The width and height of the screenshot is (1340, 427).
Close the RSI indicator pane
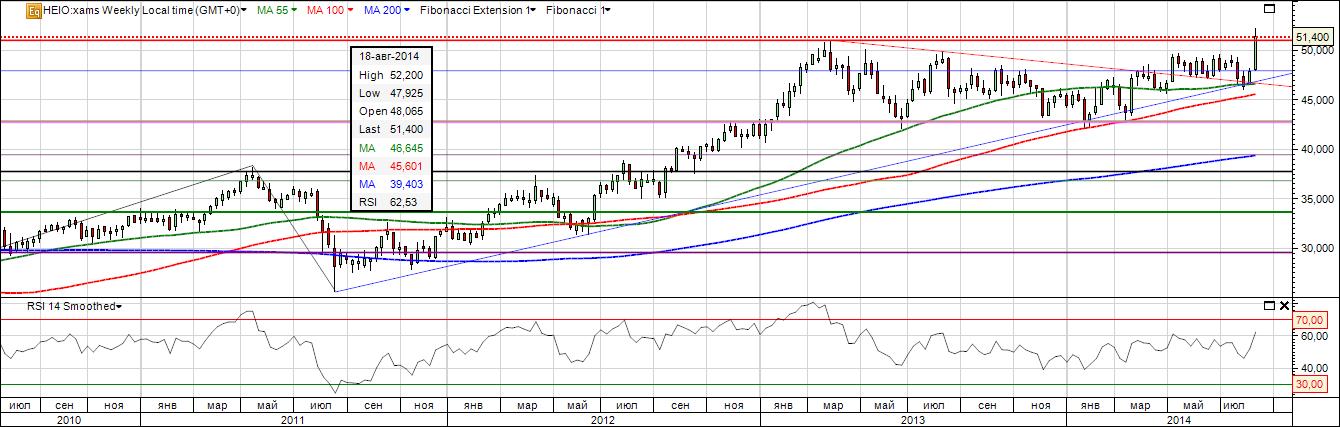click(x=1282, y=304)
